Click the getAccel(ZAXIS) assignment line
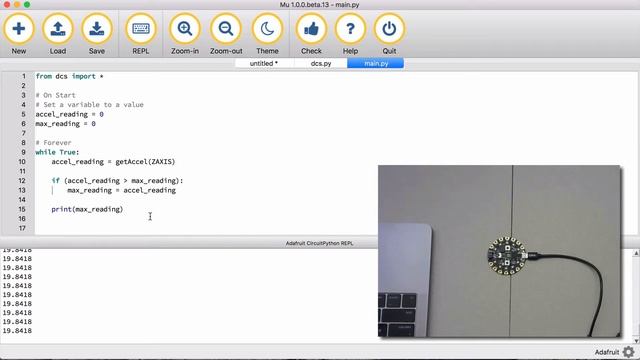This screenshot has height=360, width=640. [x=113, y=162]
